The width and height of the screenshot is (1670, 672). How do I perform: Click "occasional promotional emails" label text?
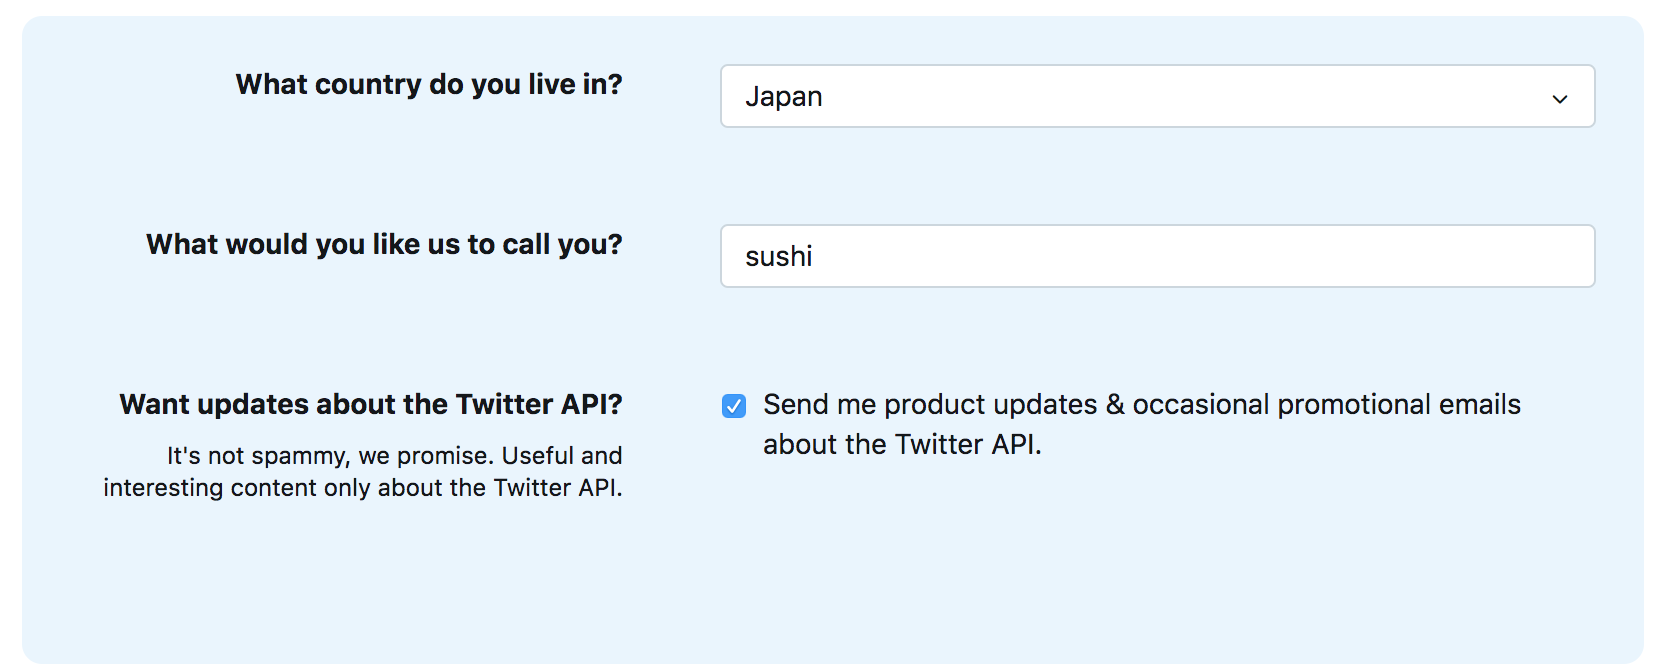click(1326, 405)
